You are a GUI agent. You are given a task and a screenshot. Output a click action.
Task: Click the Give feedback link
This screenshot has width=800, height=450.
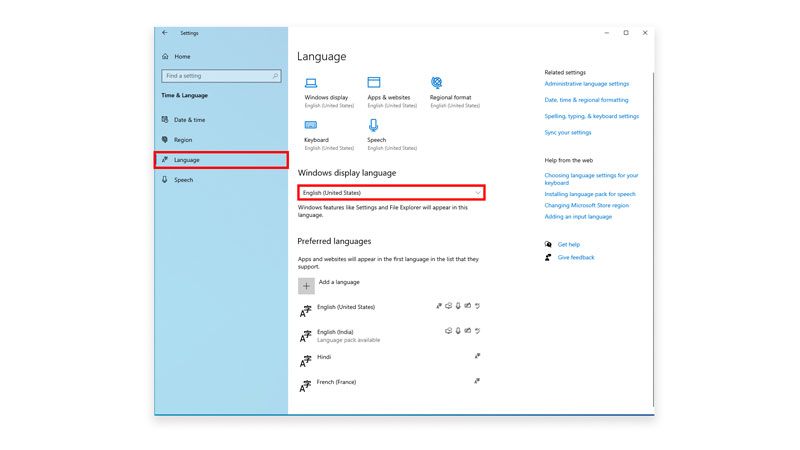pos(576,258)
